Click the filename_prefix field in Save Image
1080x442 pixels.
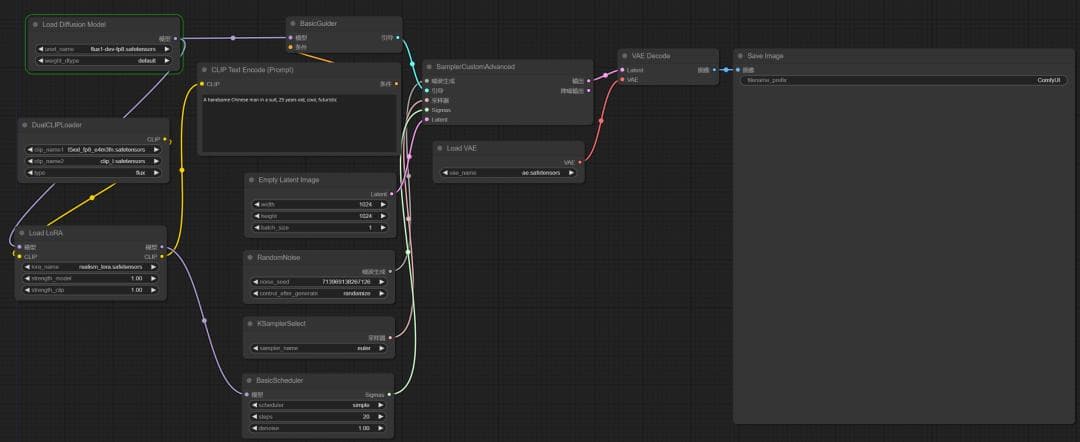click(904, 81)
